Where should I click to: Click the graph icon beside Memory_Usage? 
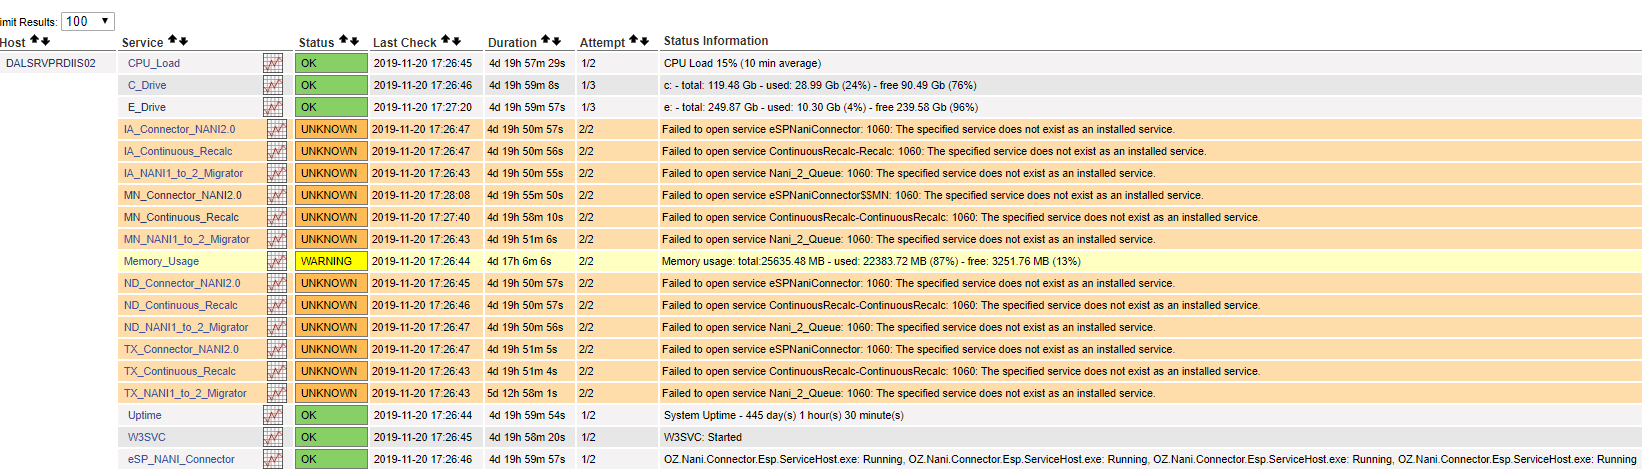[277, 261]
